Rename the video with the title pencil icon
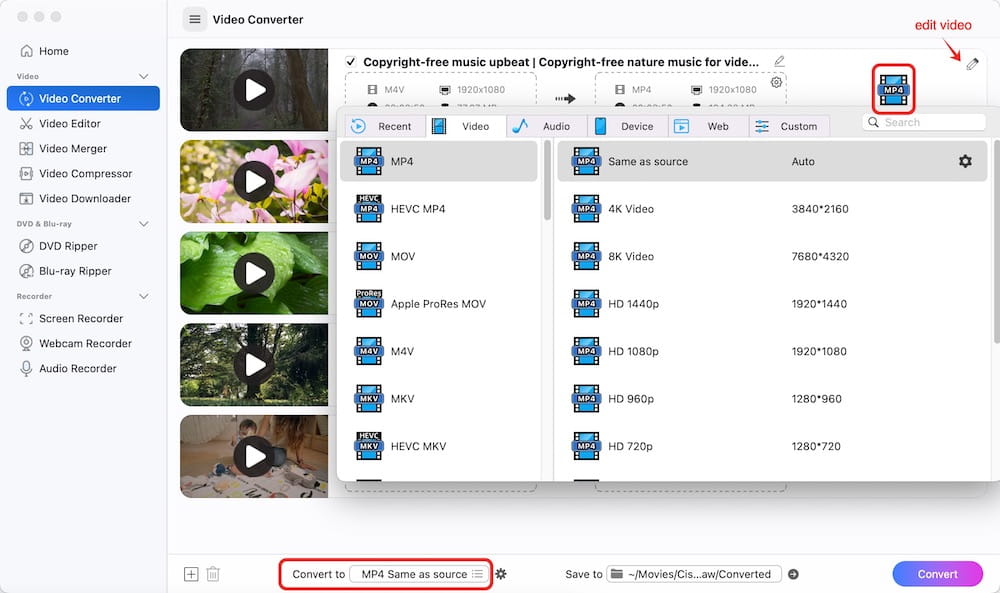 tap(779, 61)
